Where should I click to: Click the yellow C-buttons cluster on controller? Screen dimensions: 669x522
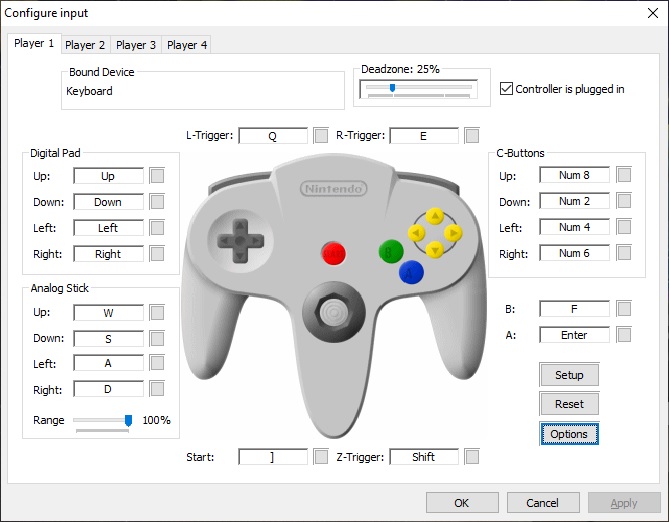(x=435, y=232)
